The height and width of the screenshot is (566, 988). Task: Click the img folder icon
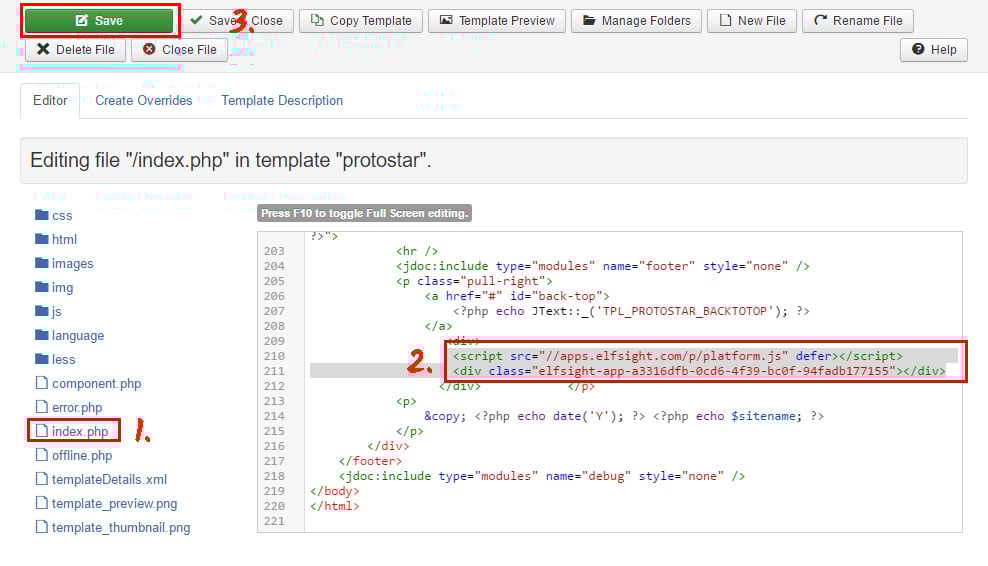tap(42, 287)
